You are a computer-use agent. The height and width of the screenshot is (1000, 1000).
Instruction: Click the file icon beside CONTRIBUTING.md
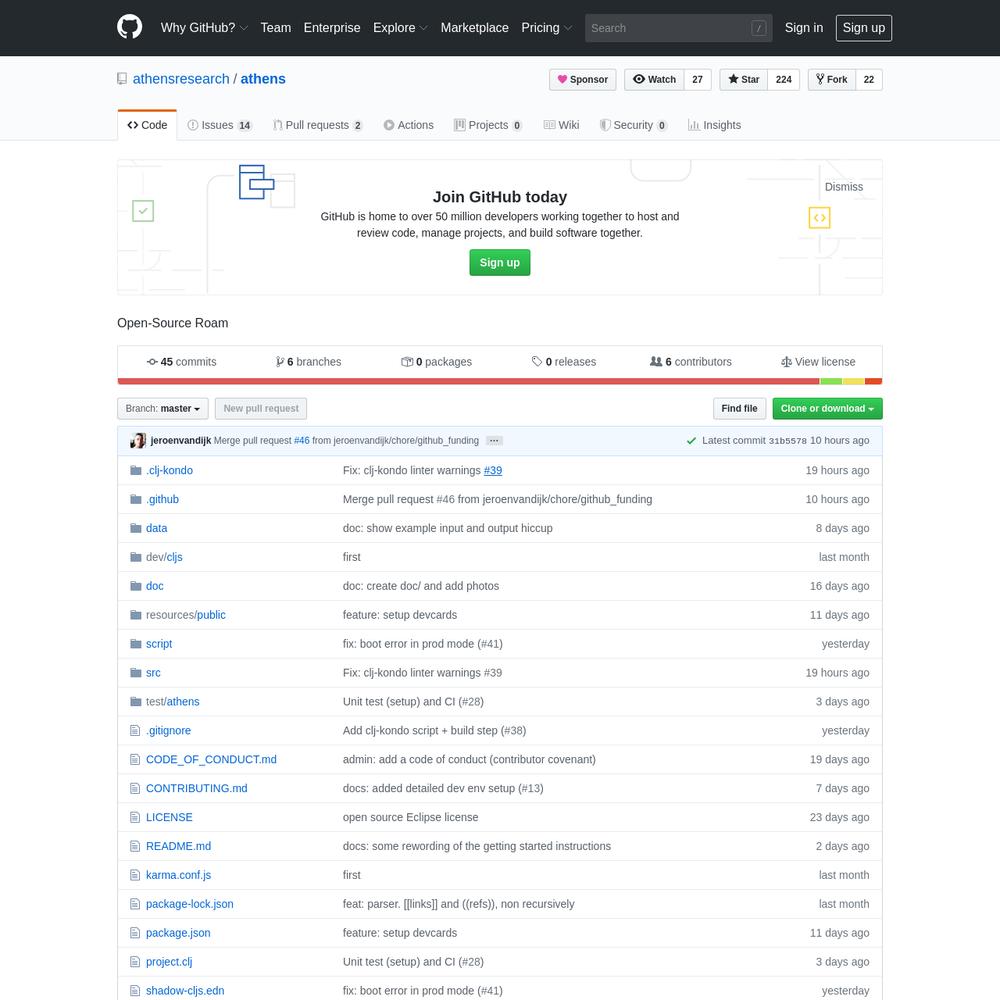(135, 788)
